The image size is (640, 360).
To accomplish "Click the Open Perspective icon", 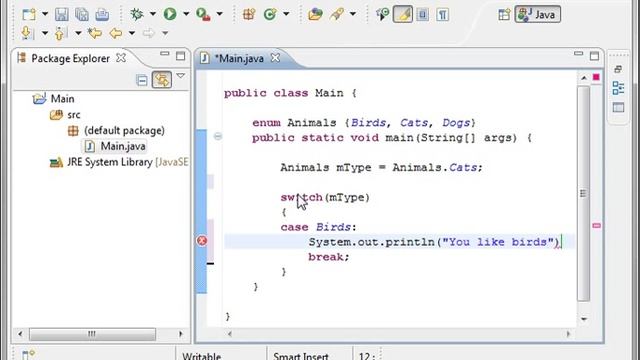I will click(504, 15).
